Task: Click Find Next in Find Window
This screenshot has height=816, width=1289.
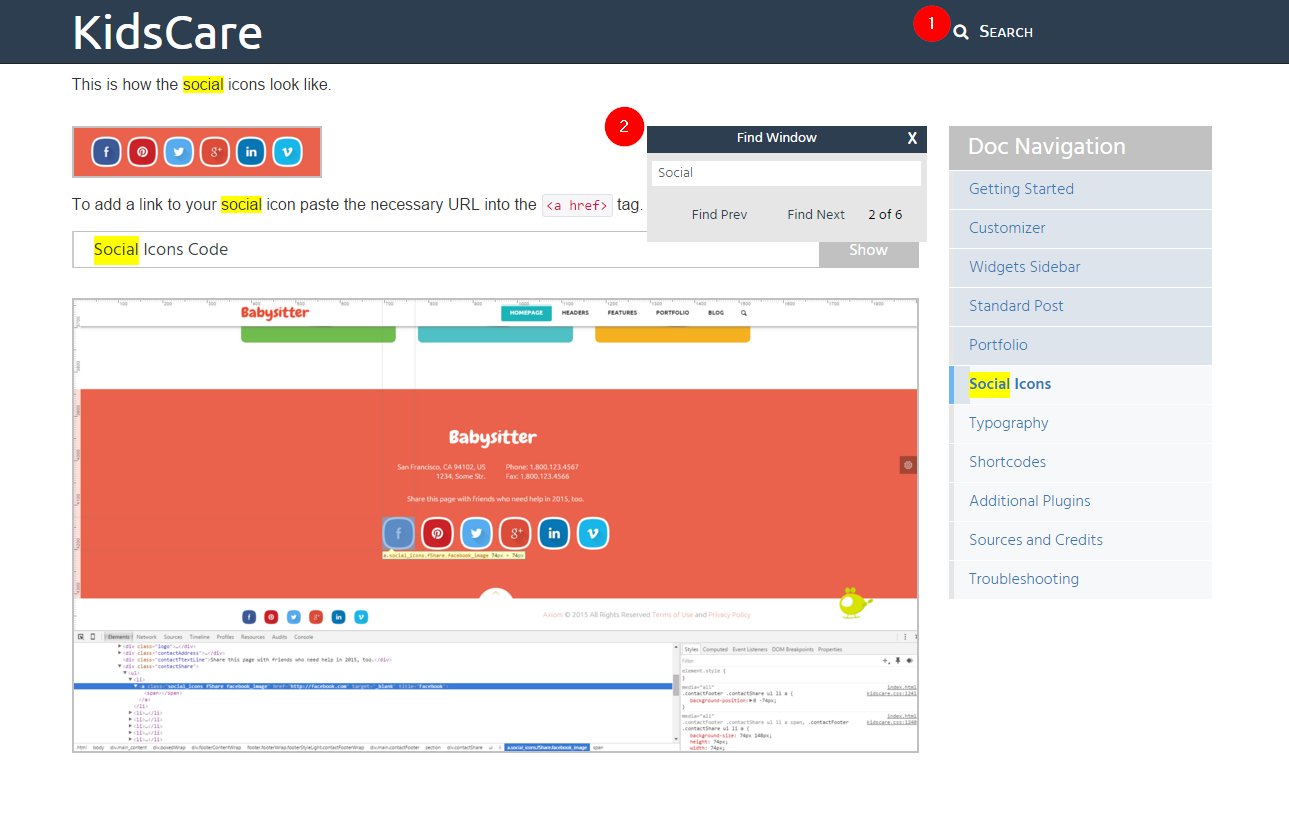Action: click(816, 215)
